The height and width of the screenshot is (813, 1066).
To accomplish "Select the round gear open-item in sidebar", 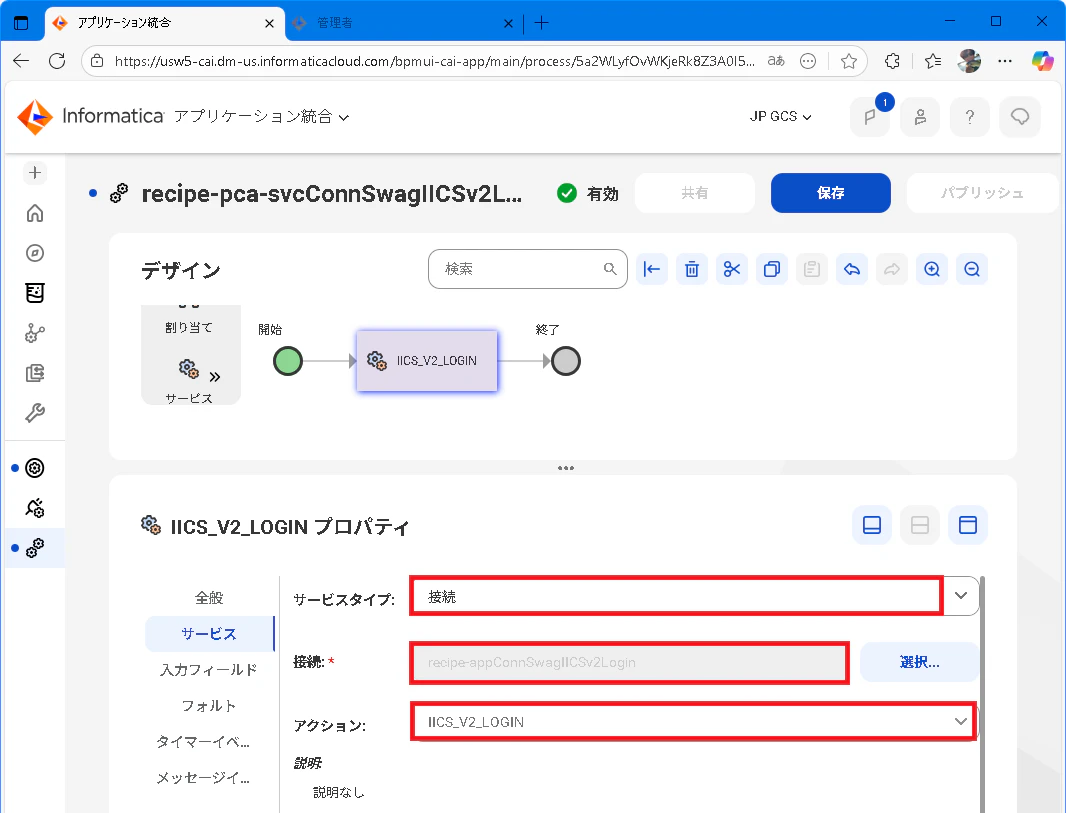I will click(35, 468).
